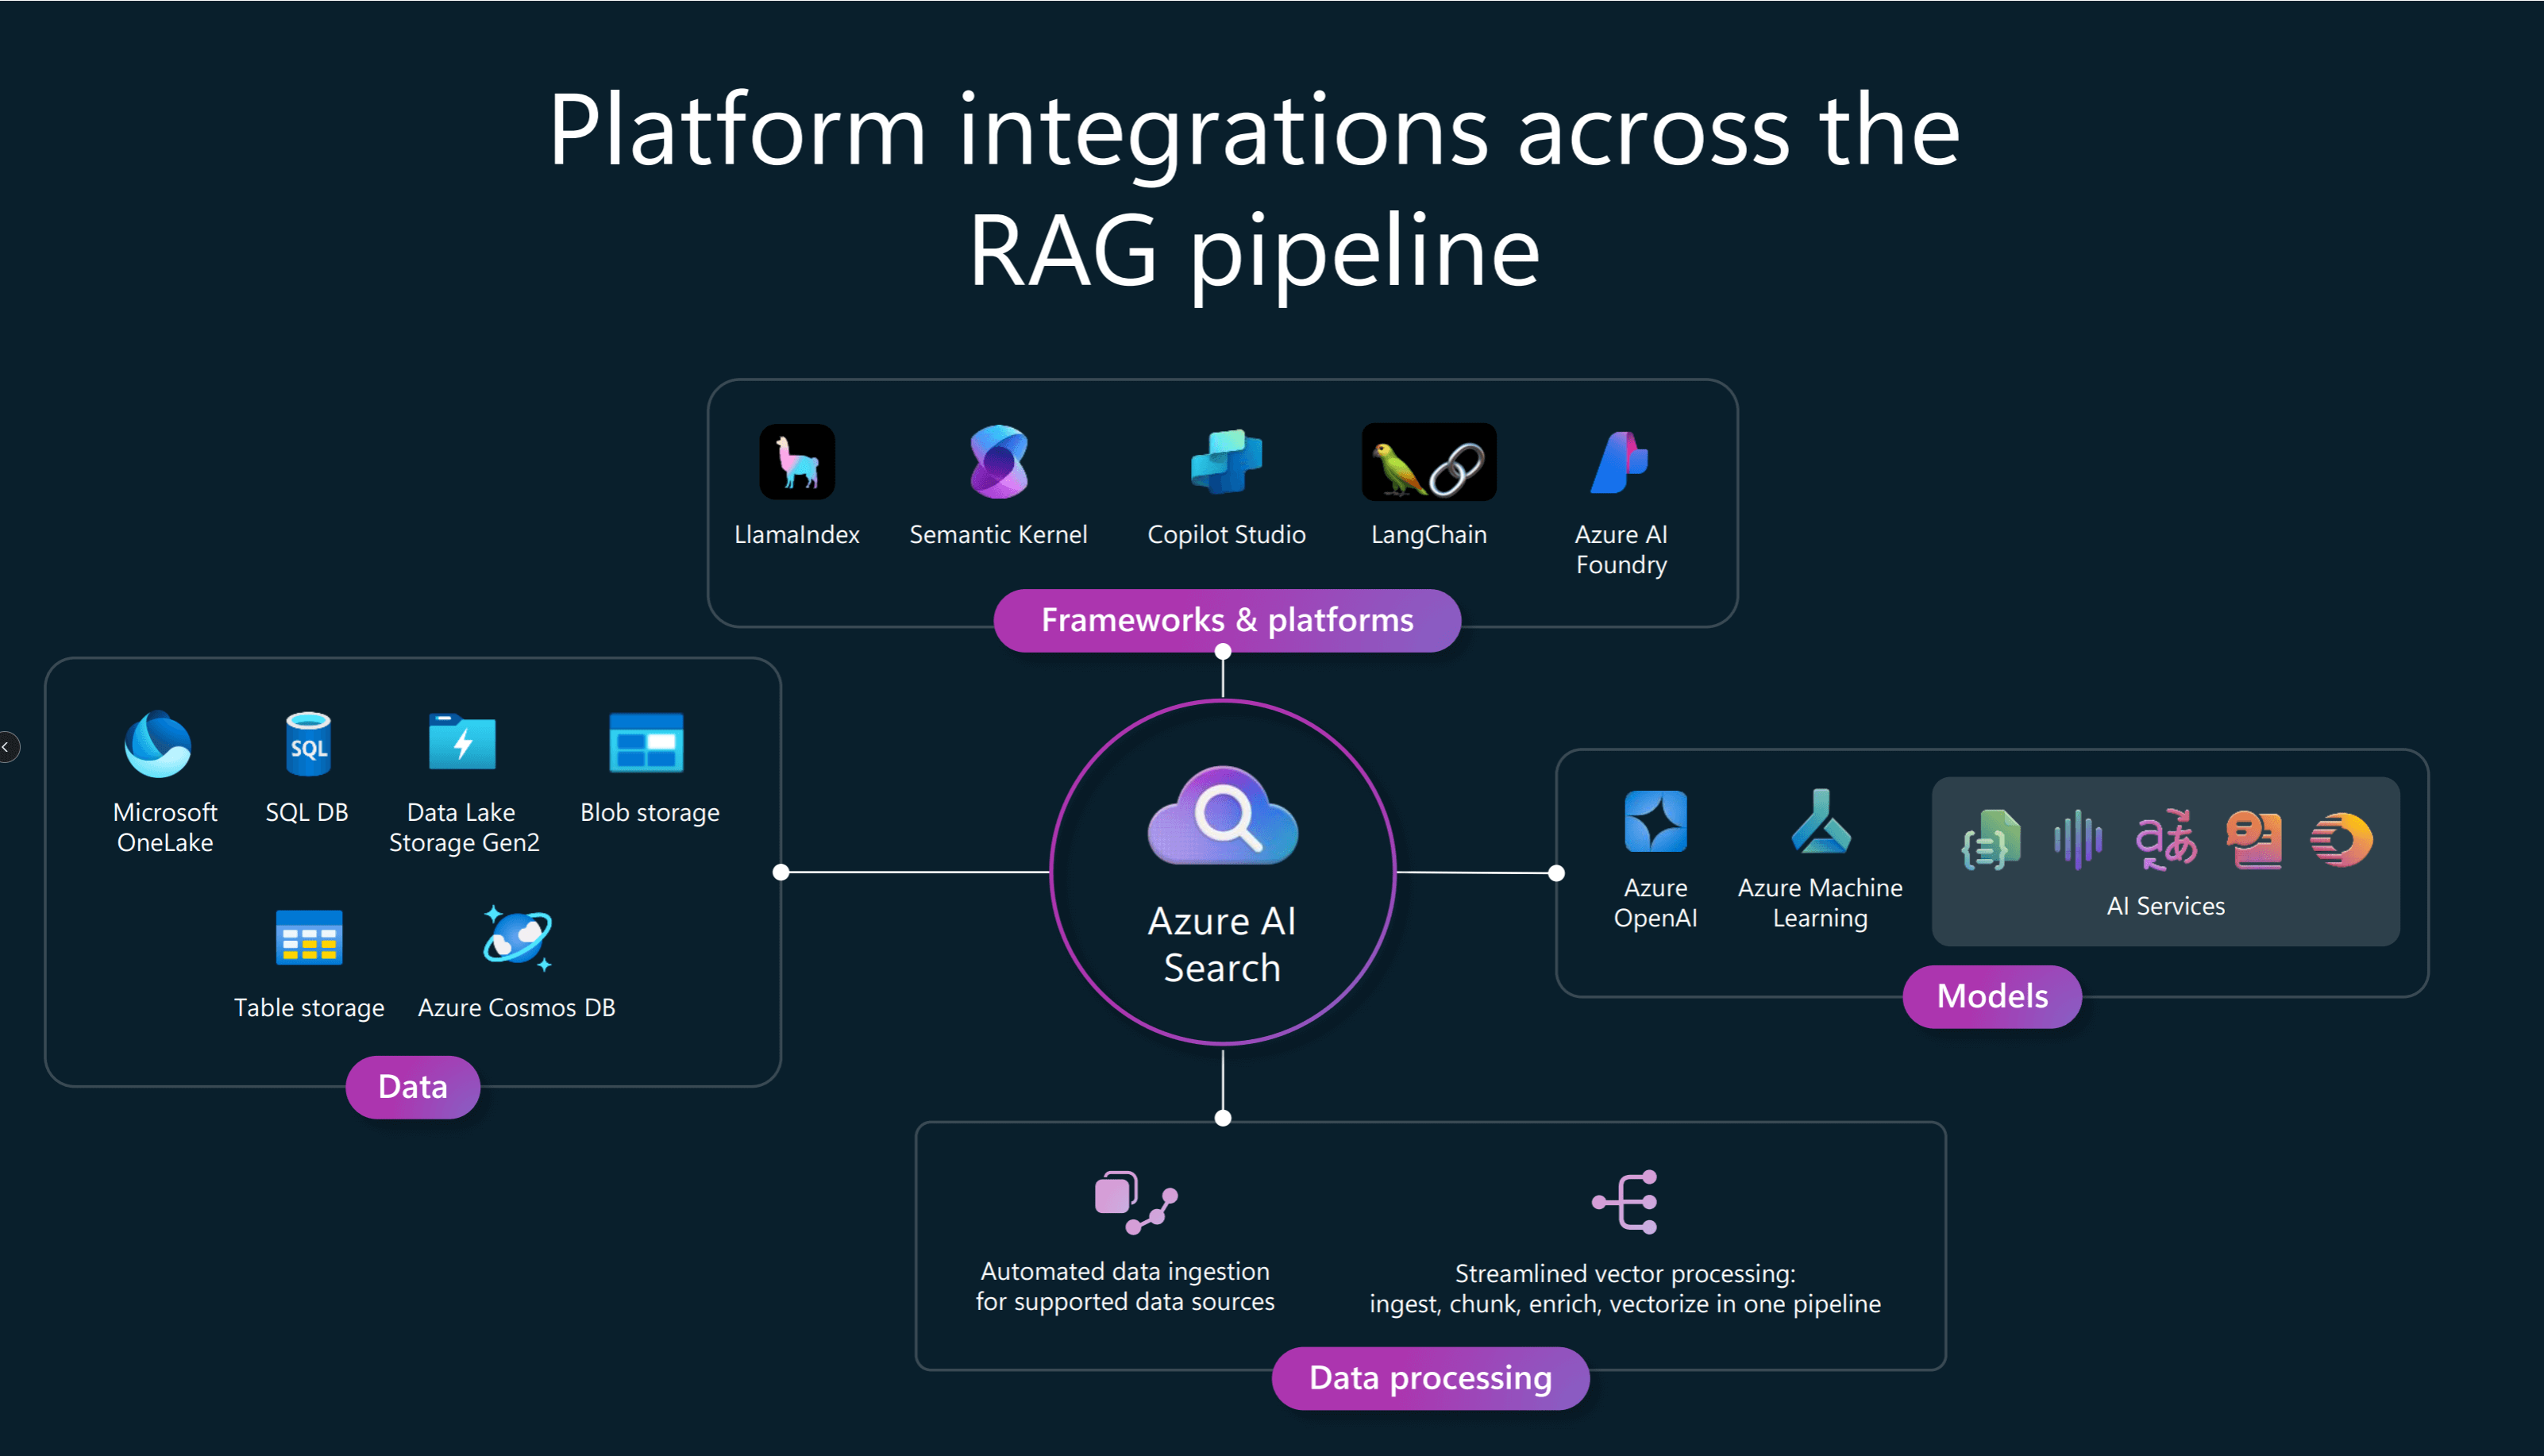Viewport: 2544px width, 1456px height.
Task: Select the Microsoft OneLake icon
Action: click(158, 744)
